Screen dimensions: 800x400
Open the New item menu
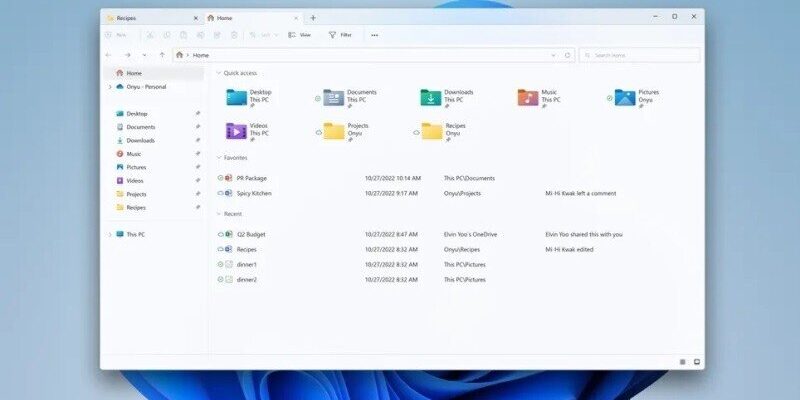(x=116, y=35)
